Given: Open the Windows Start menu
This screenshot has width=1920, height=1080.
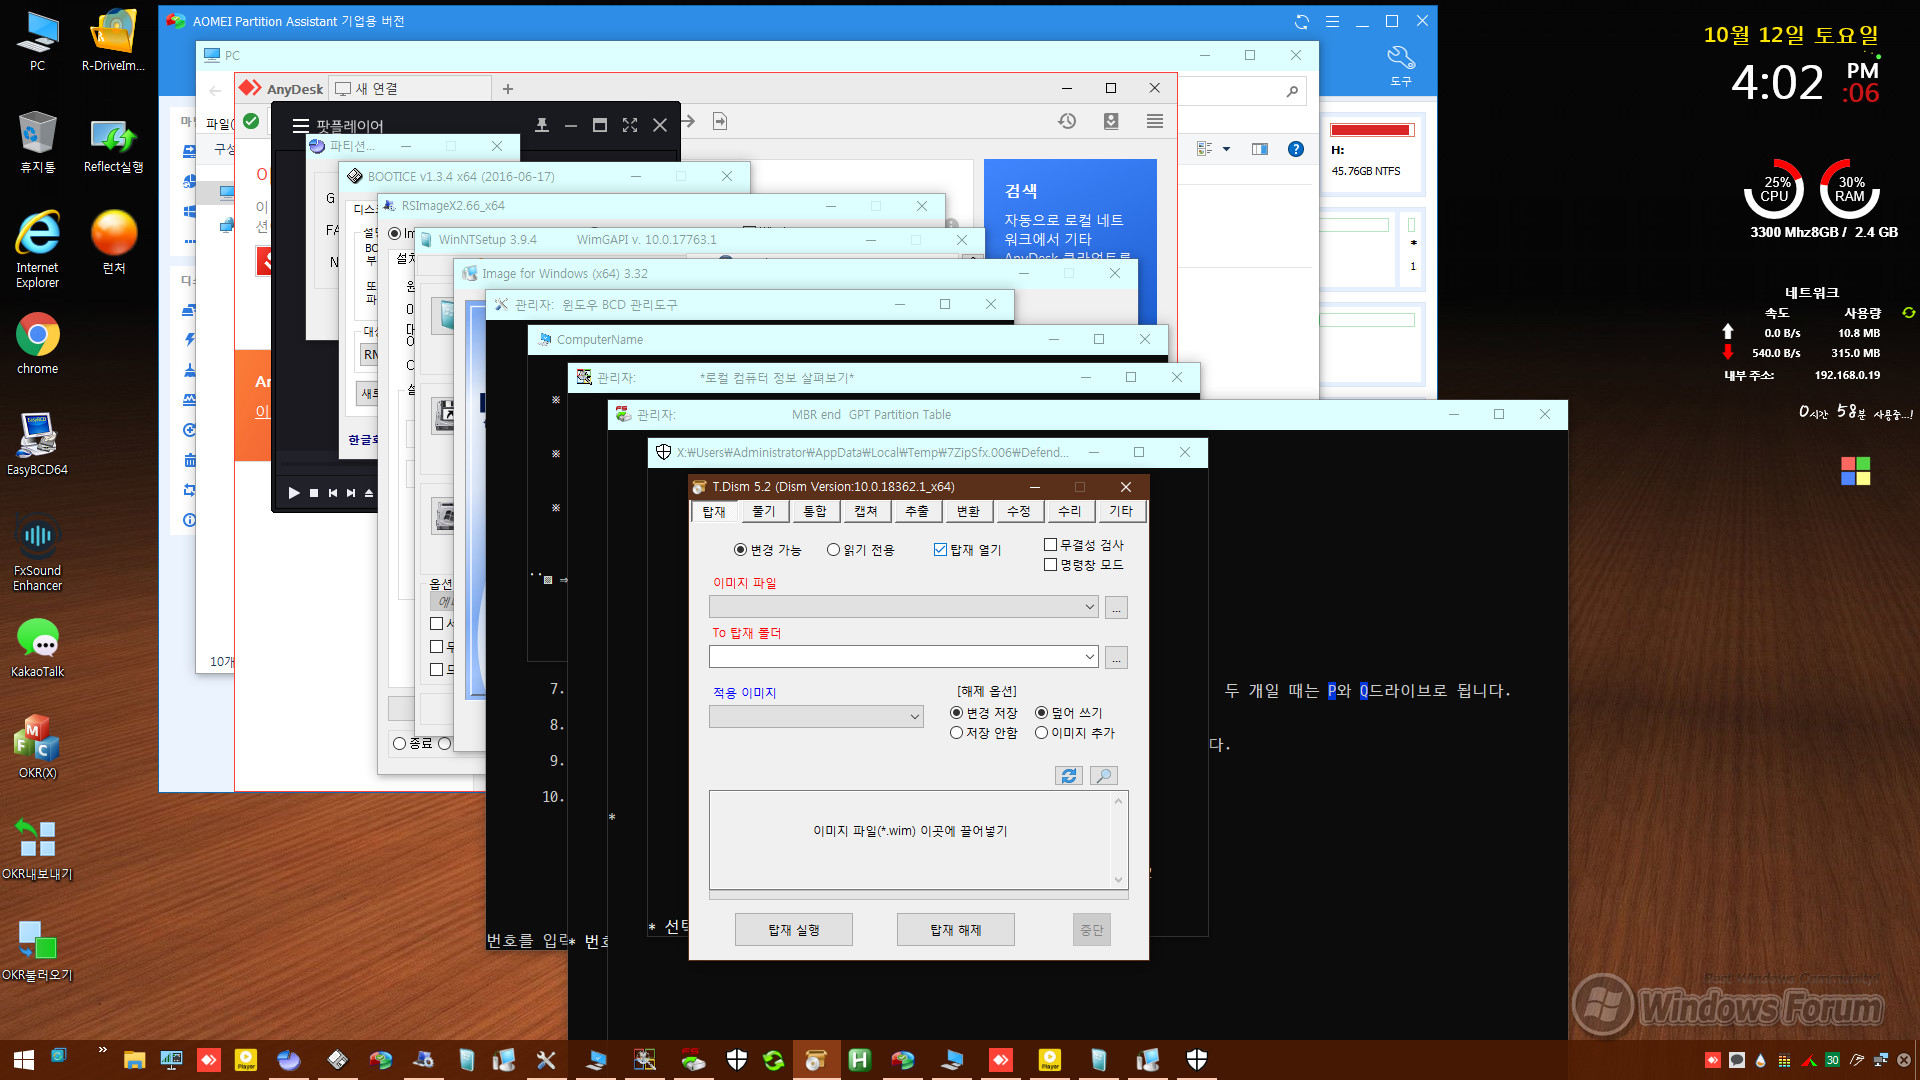Looking at the screenshot, I should (x=24, y=1060).
